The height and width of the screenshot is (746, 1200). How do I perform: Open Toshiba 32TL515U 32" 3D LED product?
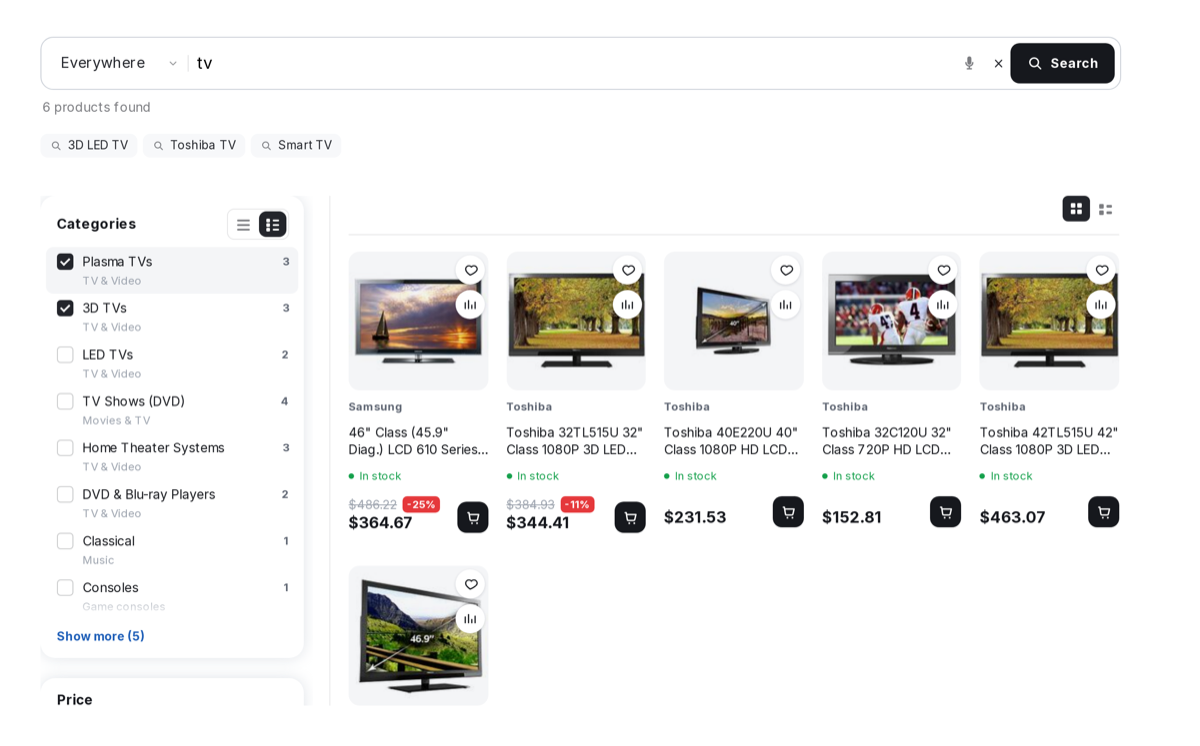click(575, 441)
